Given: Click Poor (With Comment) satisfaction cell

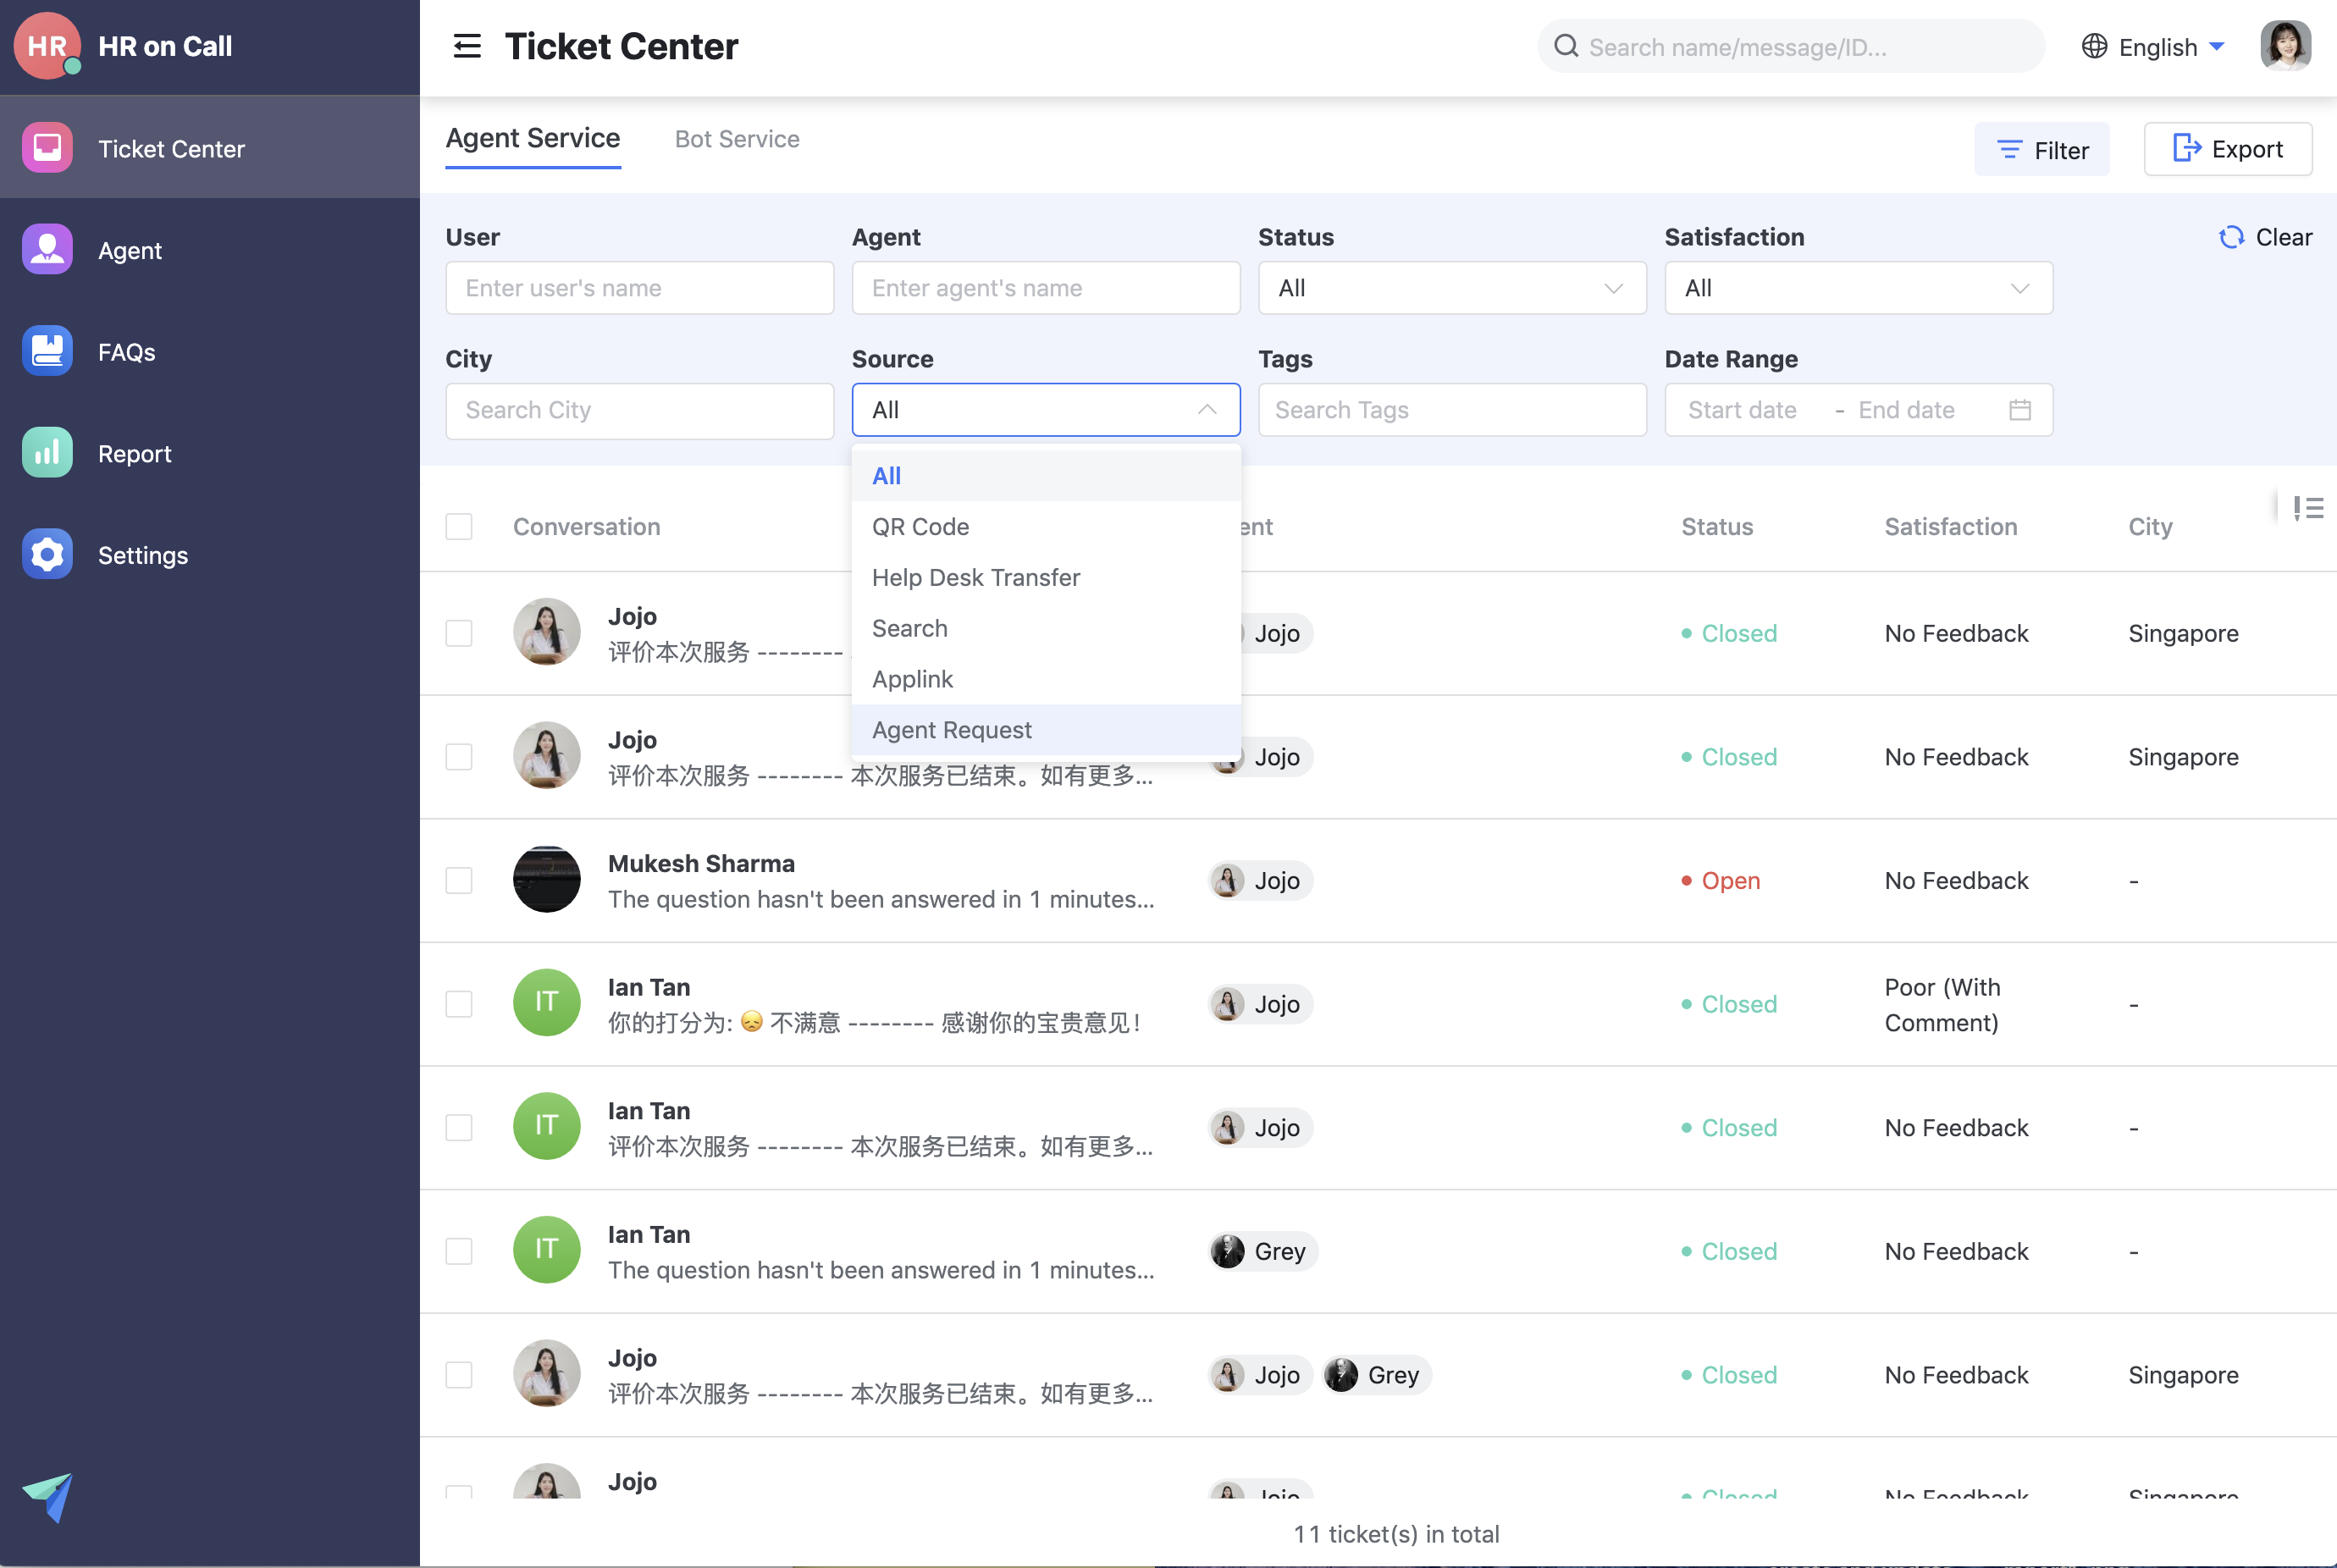Looking at the screenshot, I should coord(1942,1004).
